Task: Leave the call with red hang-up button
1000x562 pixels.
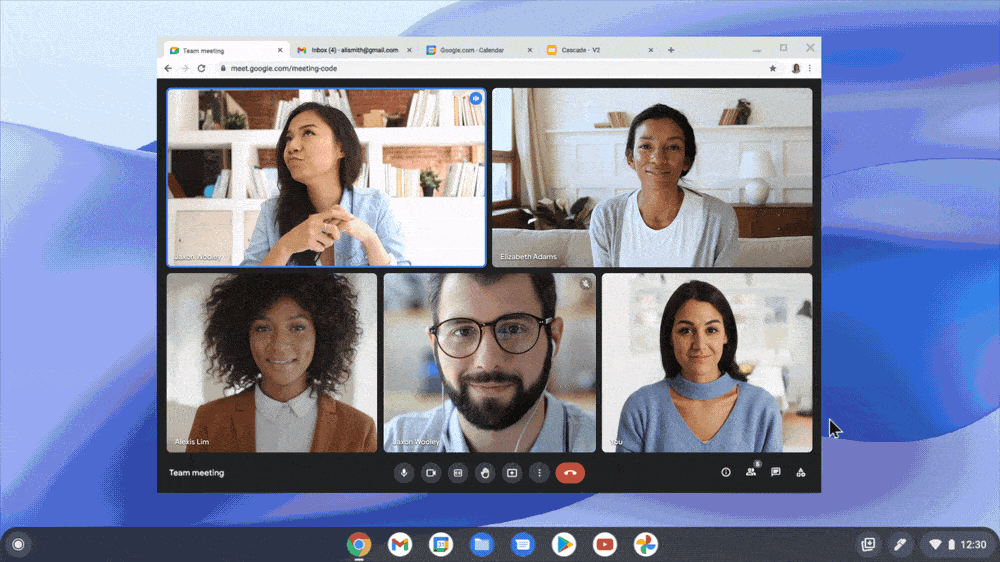Action: click(570, 473)
